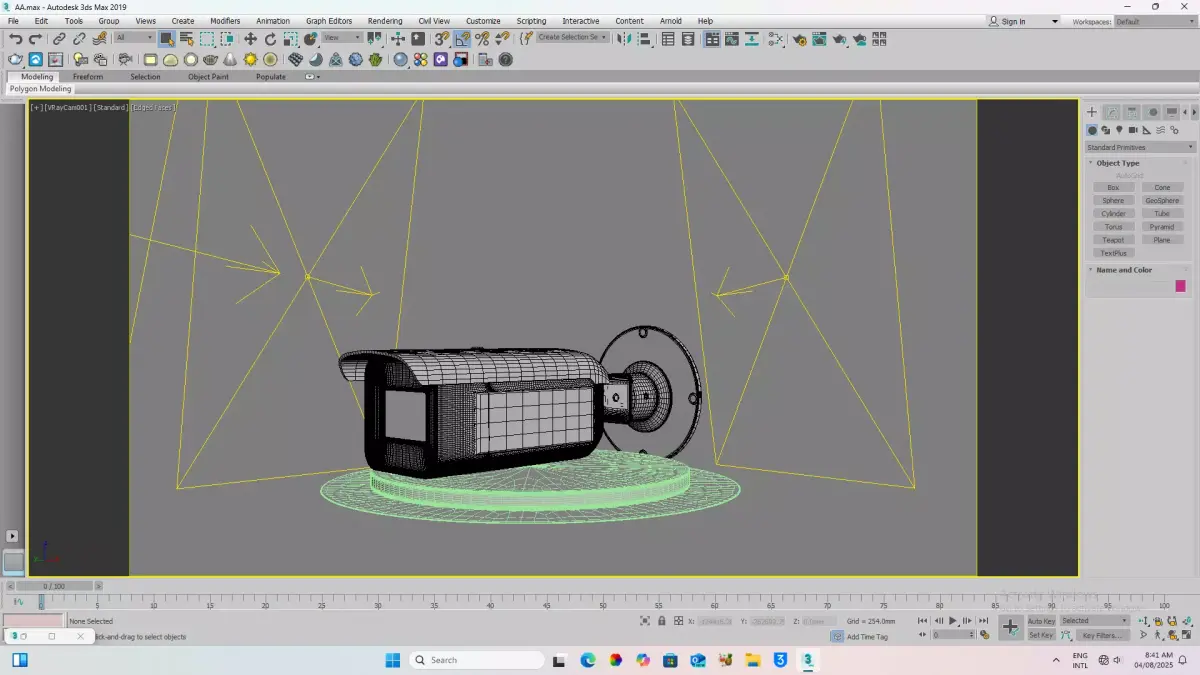Viewport: 1200px width, 675px height.
Task: Select the Link tool in main toolbar
Action: click(59, 39)
